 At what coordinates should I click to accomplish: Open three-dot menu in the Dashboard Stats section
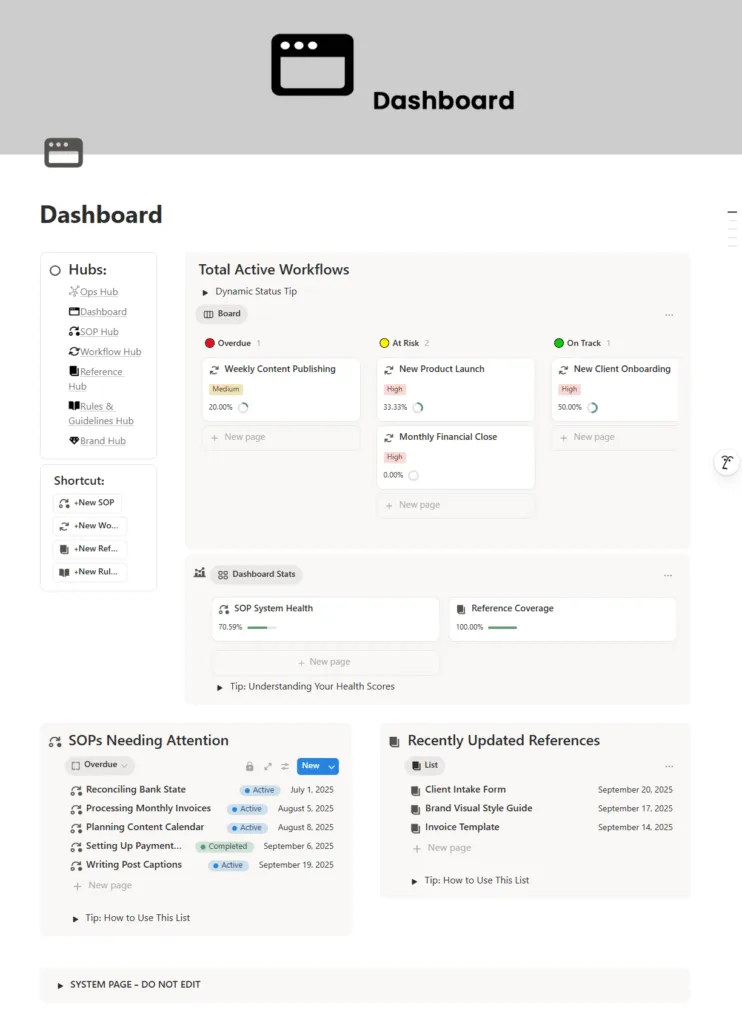tap(668, 576)
